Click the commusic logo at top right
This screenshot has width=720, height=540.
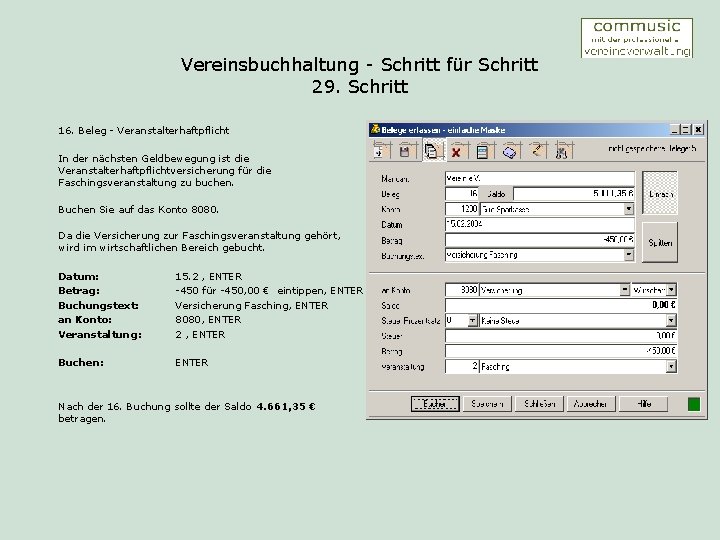click(x=637, y=38)
